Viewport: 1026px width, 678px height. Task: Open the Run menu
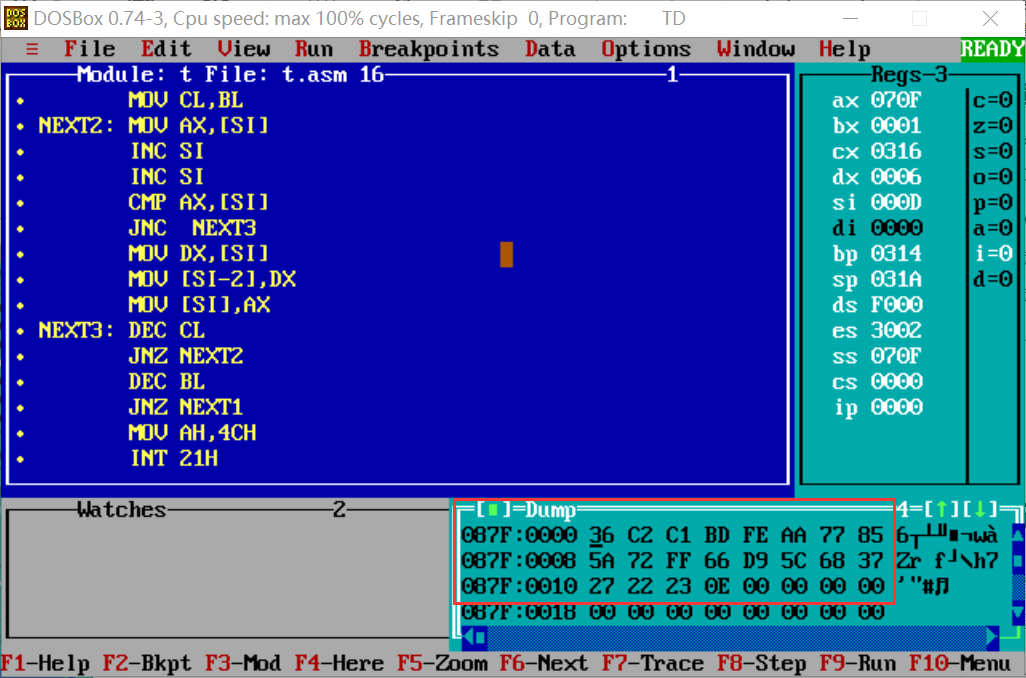[x=313, y=49]
